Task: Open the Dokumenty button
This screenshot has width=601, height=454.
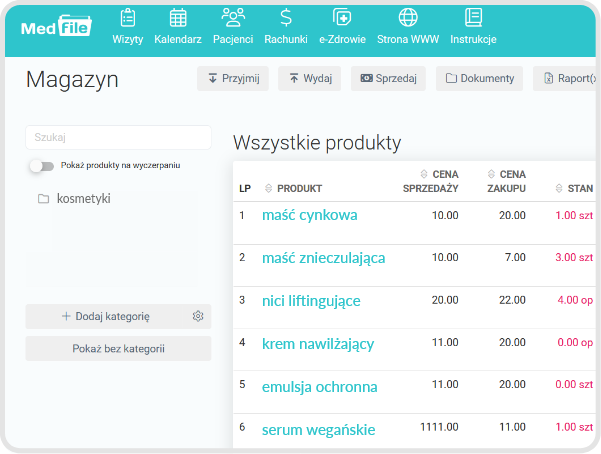Action: pos(479,78)
